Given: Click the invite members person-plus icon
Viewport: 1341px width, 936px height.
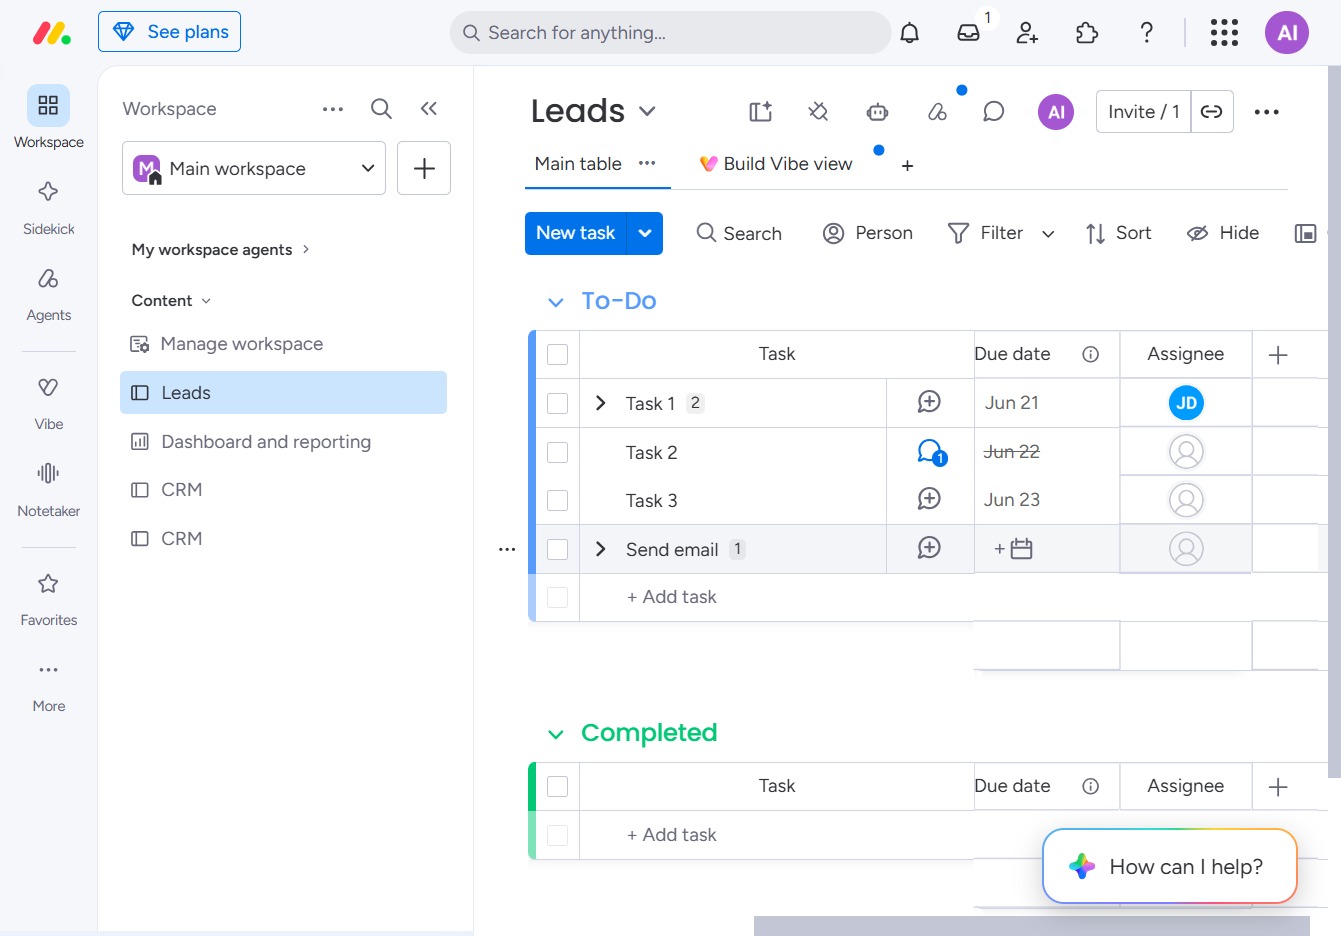Looking at the screenshot, I should click(x=1027, y=33).
